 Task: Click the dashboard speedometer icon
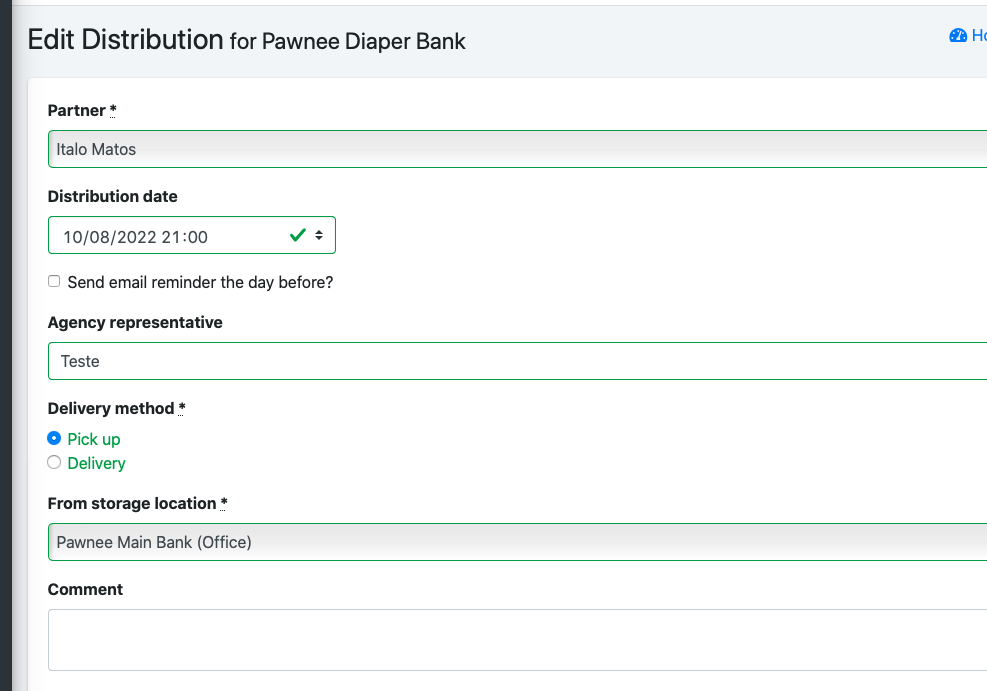coord(957,35)
